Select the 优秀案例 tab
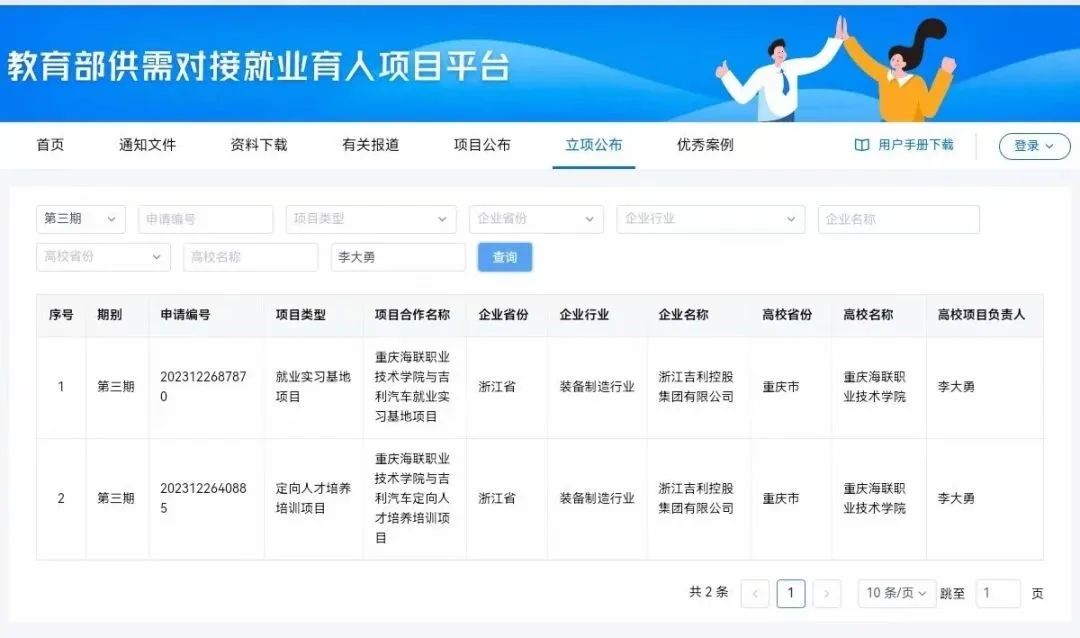 click(705, 145)
